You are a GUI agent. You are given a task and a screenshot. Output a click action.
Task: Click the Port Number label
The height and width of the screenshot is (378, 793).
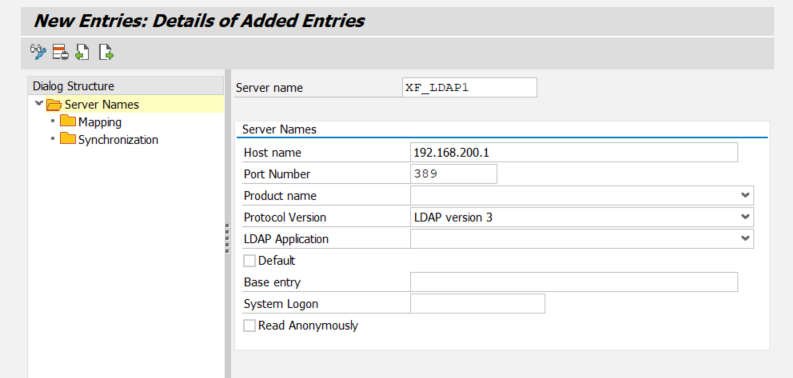(x=277, y=175)
